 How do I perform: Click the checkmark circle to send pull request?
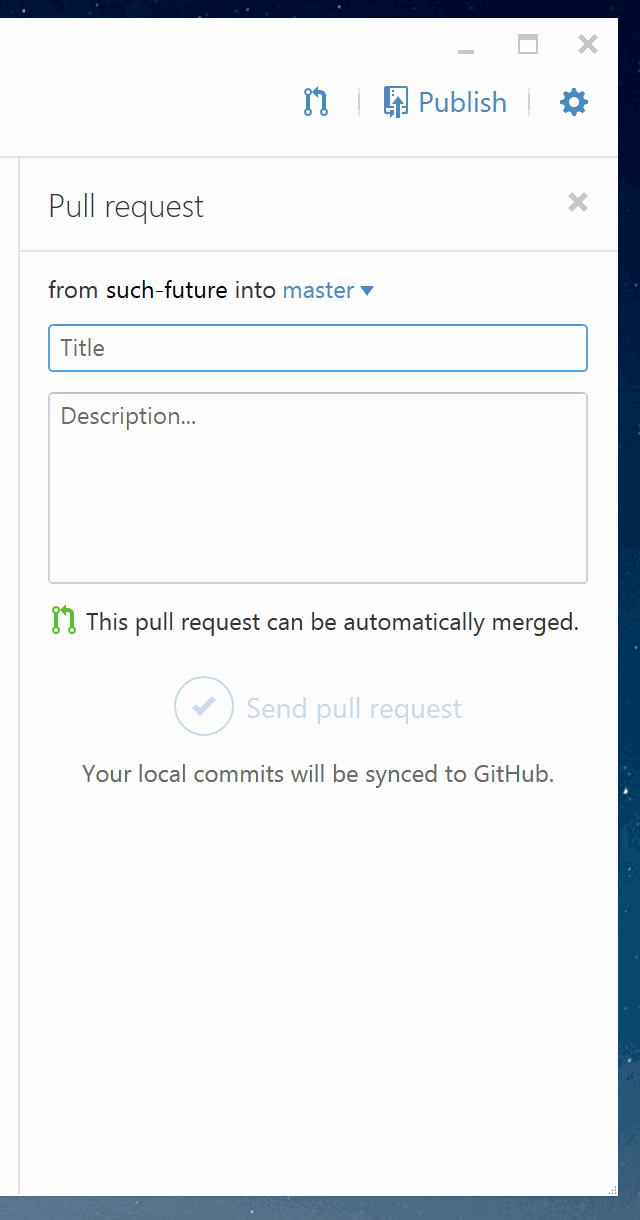coord(204,707)
